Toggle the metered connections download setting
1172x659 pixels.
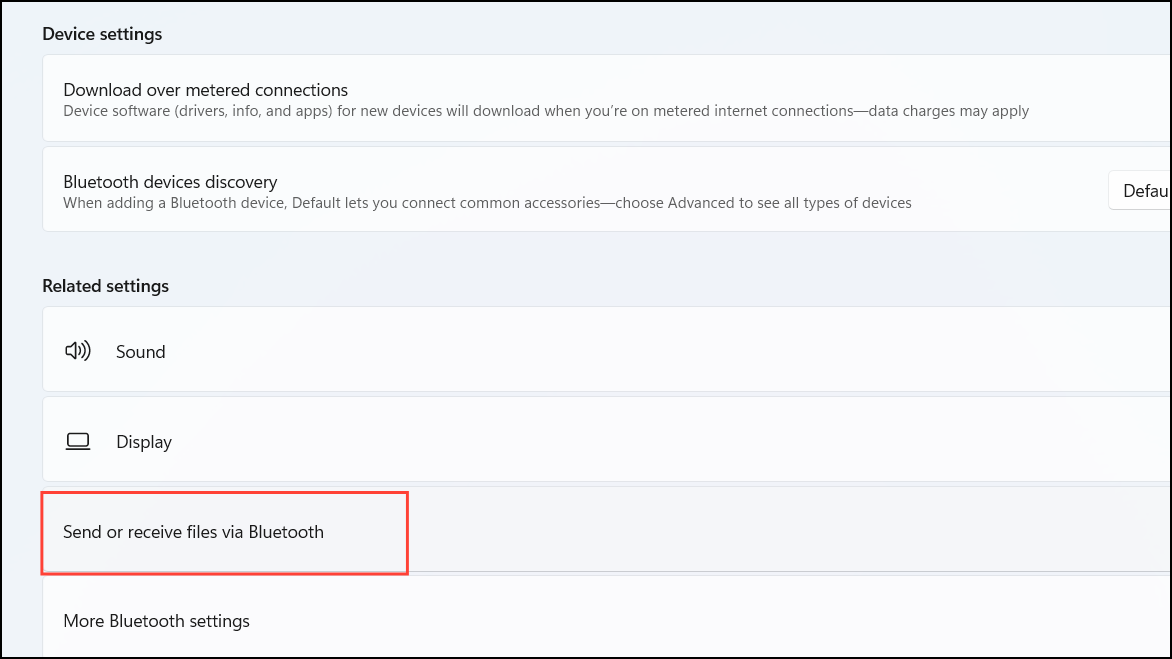tap(600, 98)
